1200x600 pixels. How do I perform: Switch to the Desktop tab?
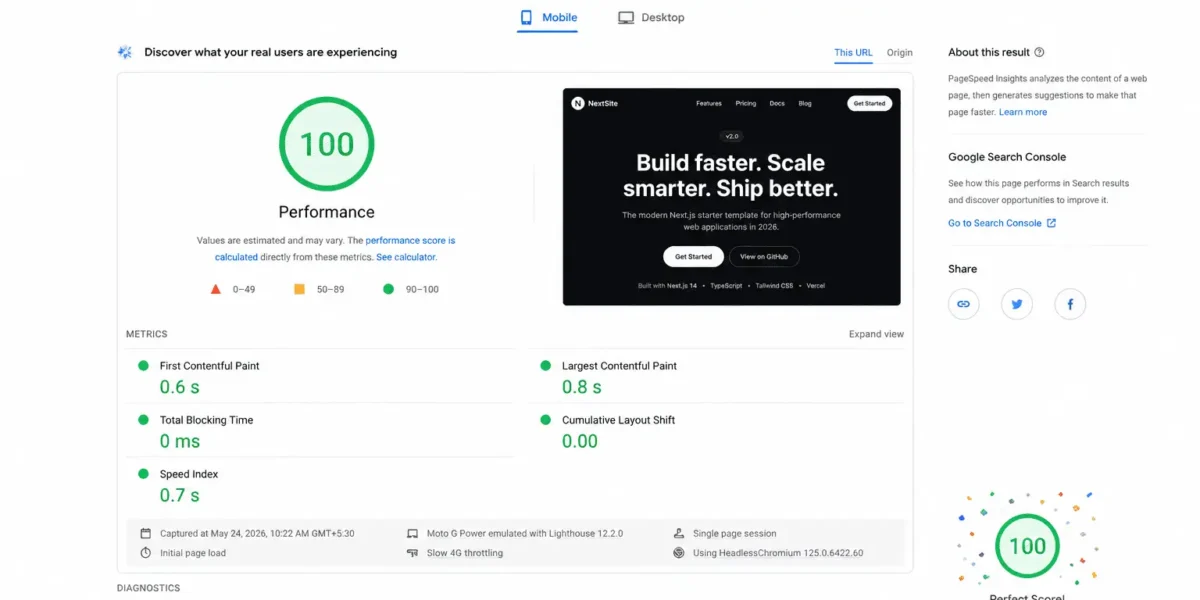651,18
